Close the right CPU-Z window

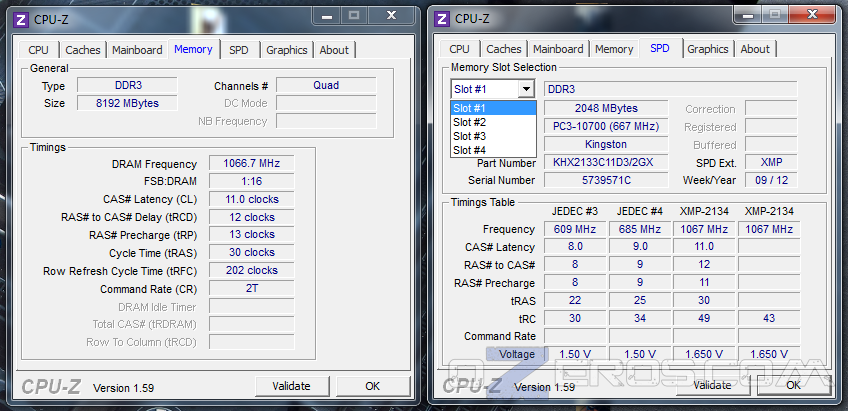[812, 15]
